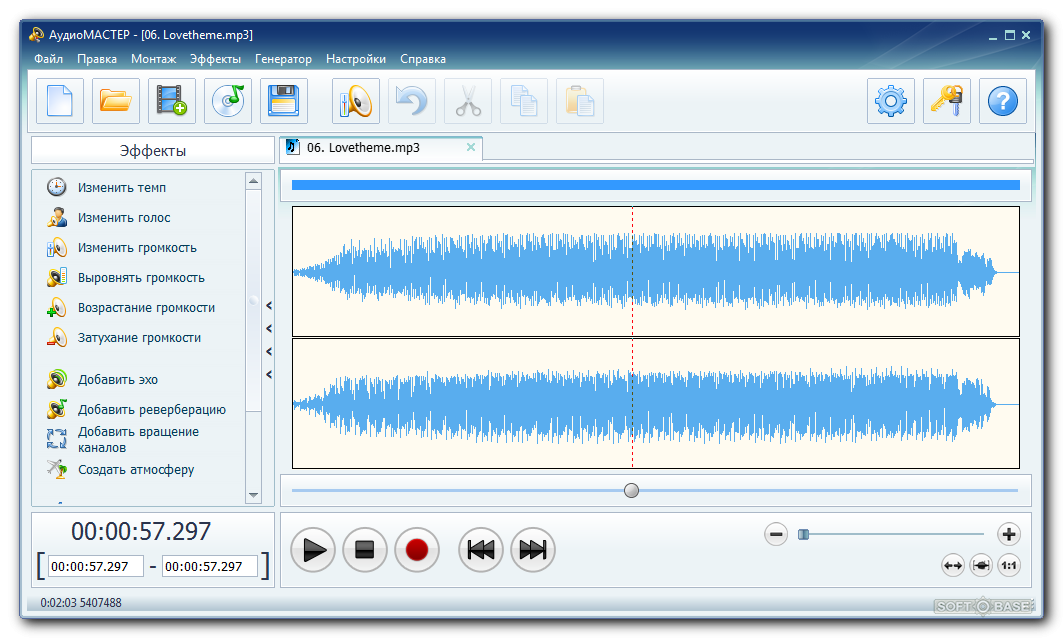The width and height of the screenshot is (1063, 638).
Task: Copy selection using the copy icon
Action: pos(524,101)
